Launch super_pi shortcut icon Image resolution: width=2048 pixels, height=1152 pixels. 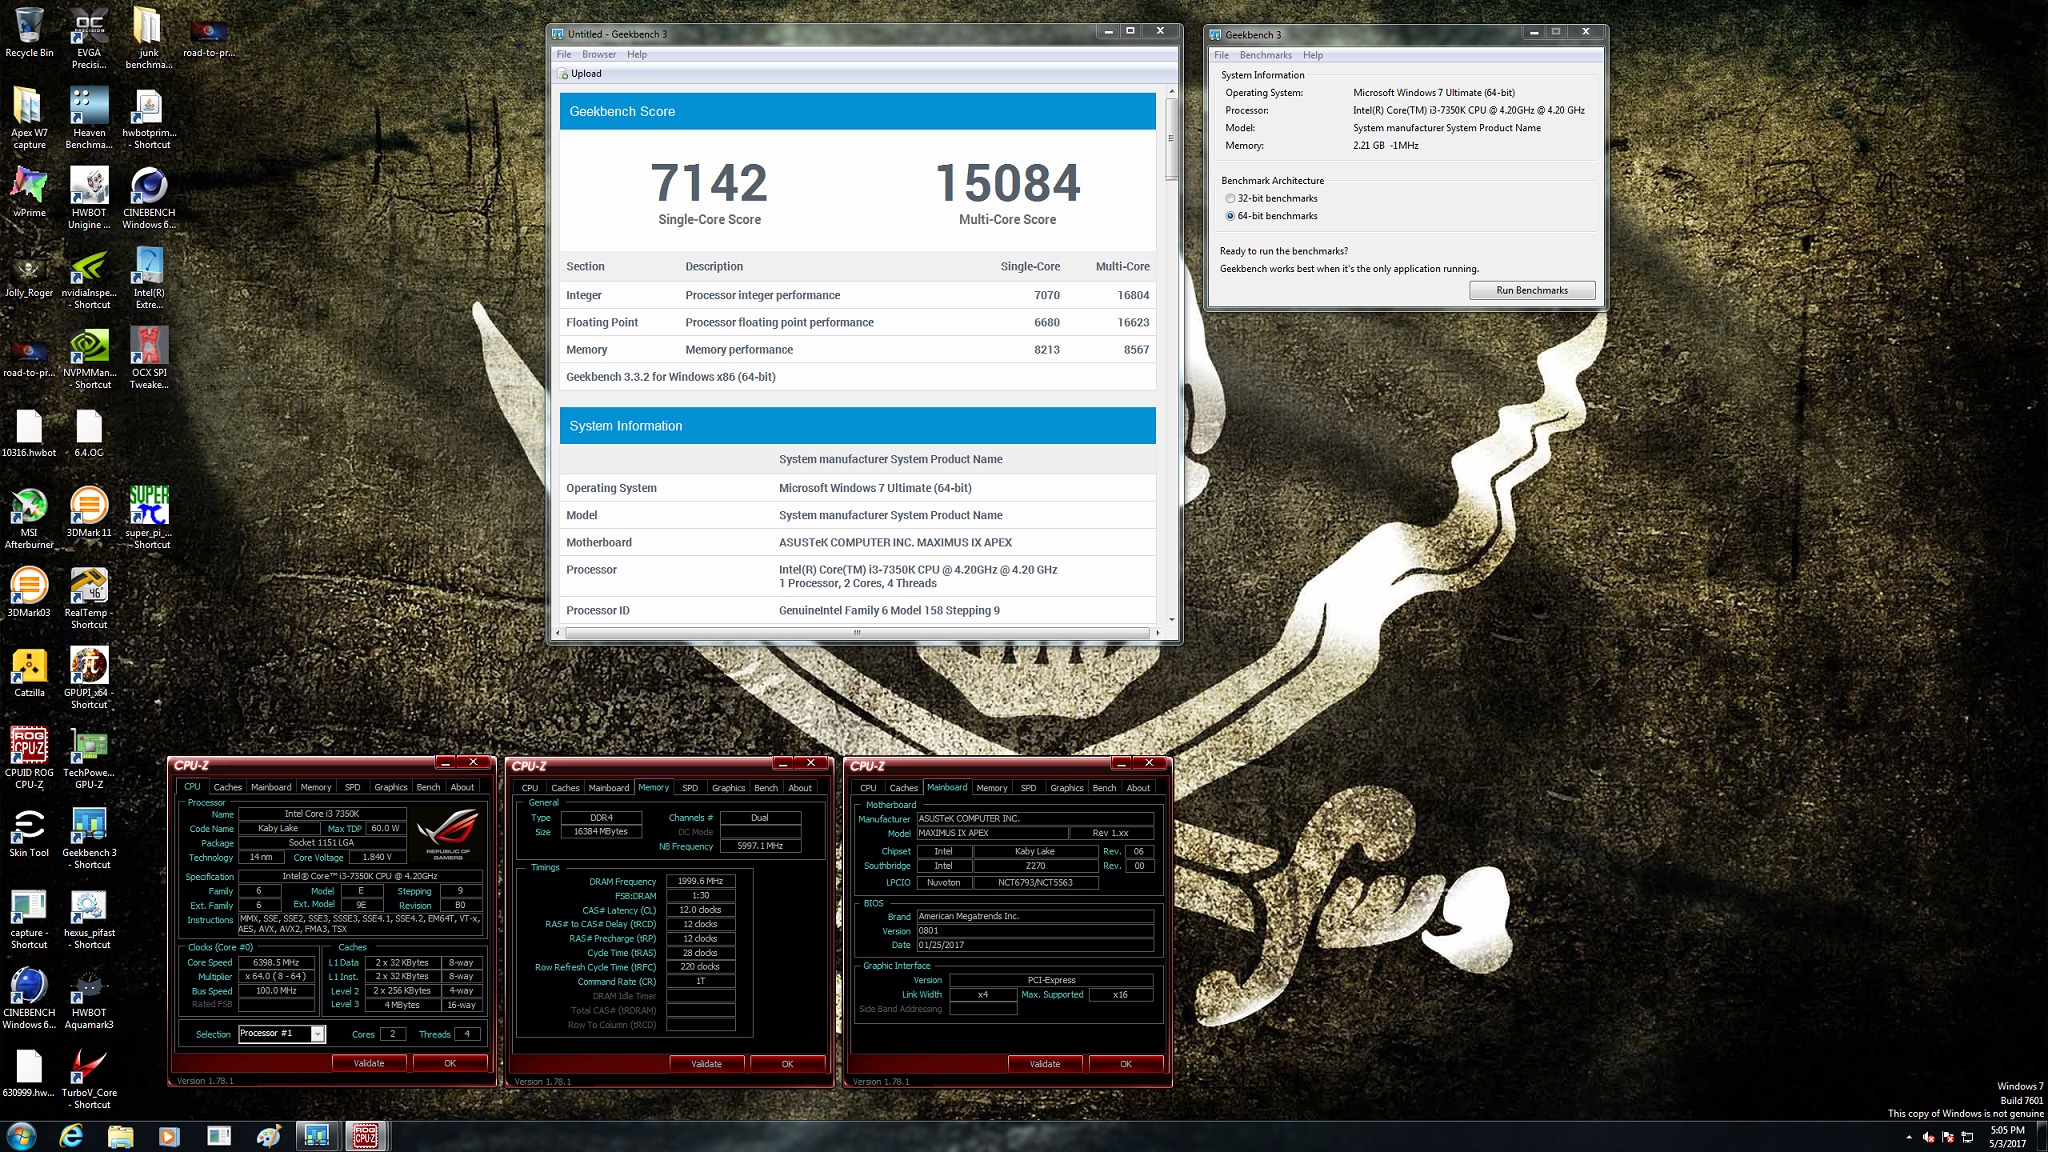point(149,518)
